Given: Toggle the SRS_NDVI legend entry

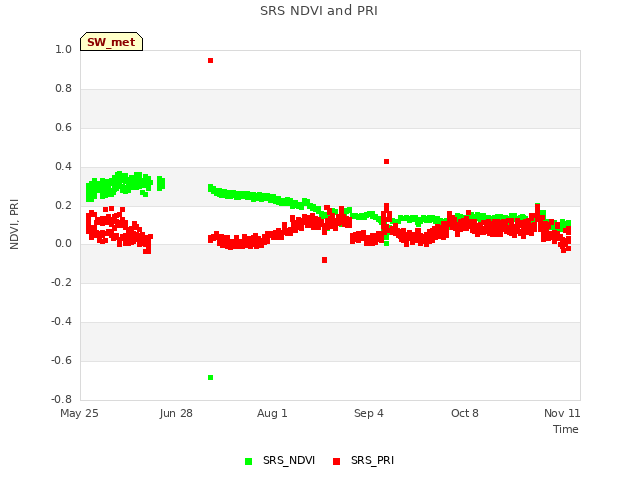Looking at the screenshot, I should (x=280, y=460).
